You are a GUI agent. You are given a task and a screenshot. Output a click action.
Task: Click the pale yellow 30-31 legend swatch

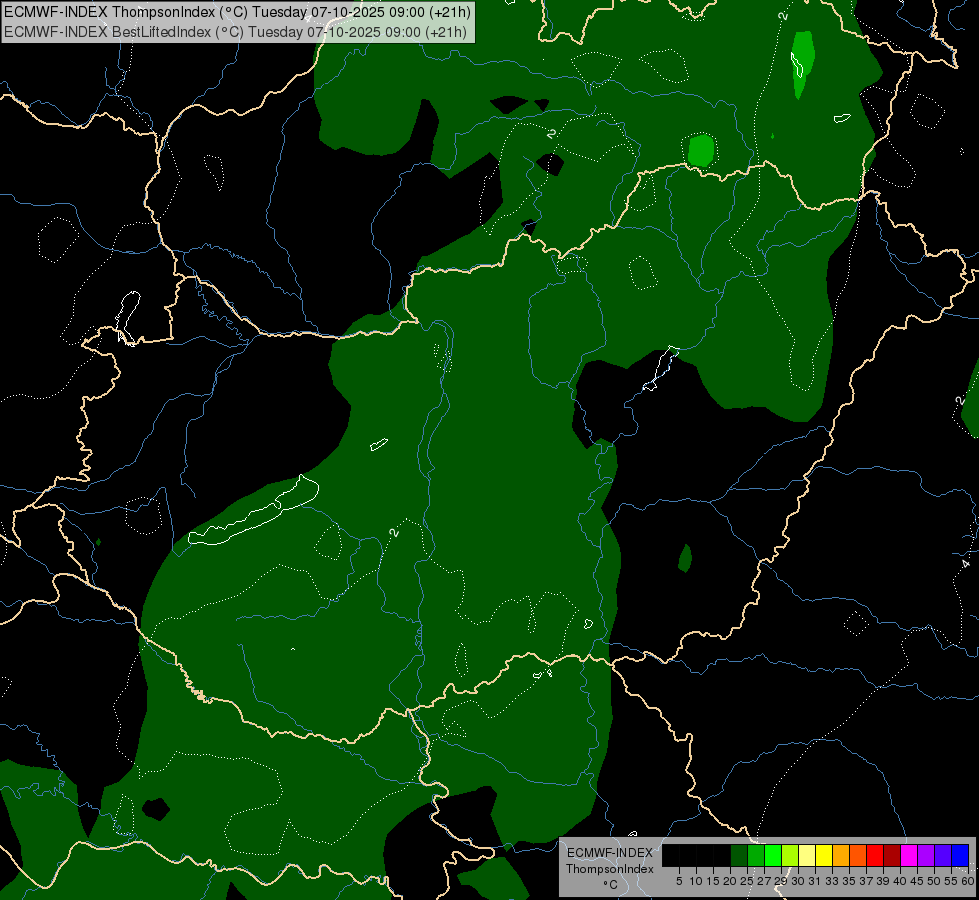click(807, 855)
